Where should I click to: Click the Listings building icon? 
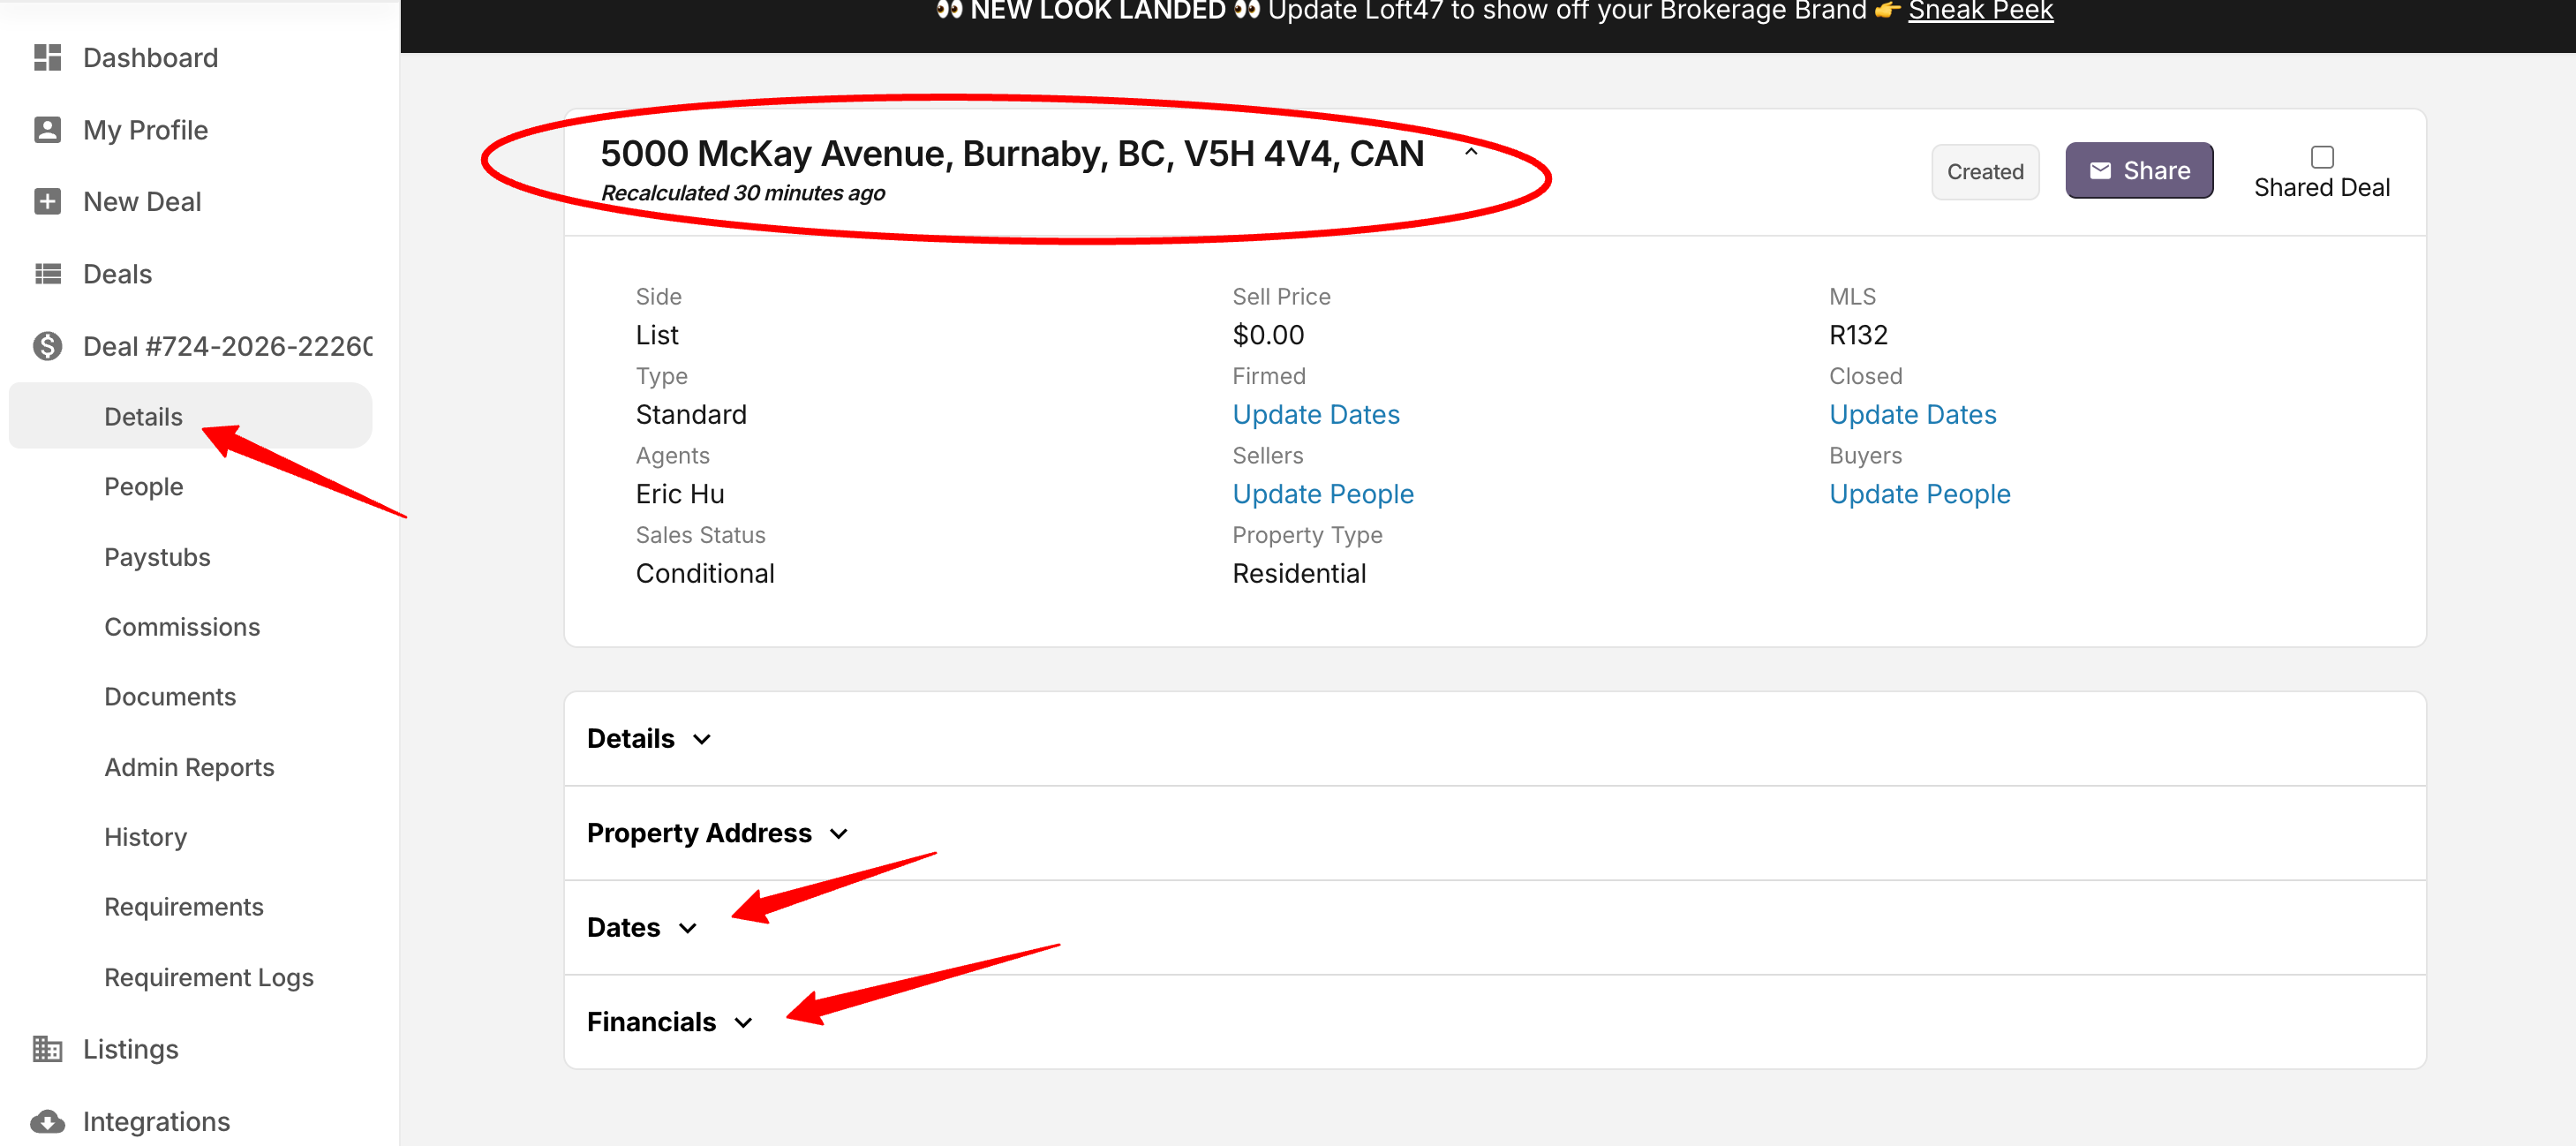47,1049
